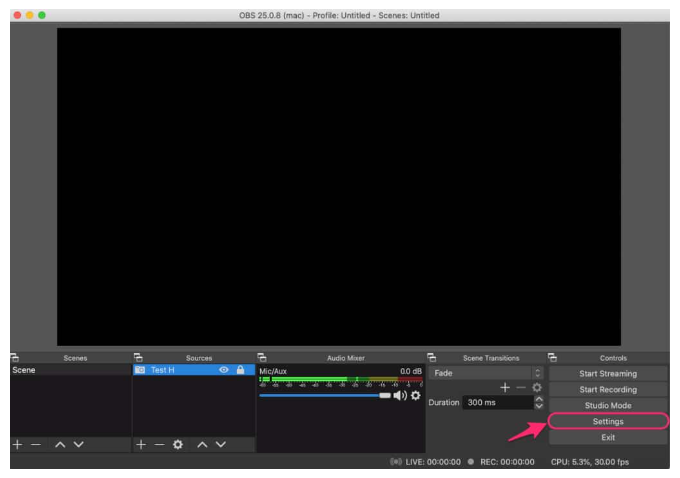
Task: Open Settings in the Controls panel
Action: [x=608, y=422]
